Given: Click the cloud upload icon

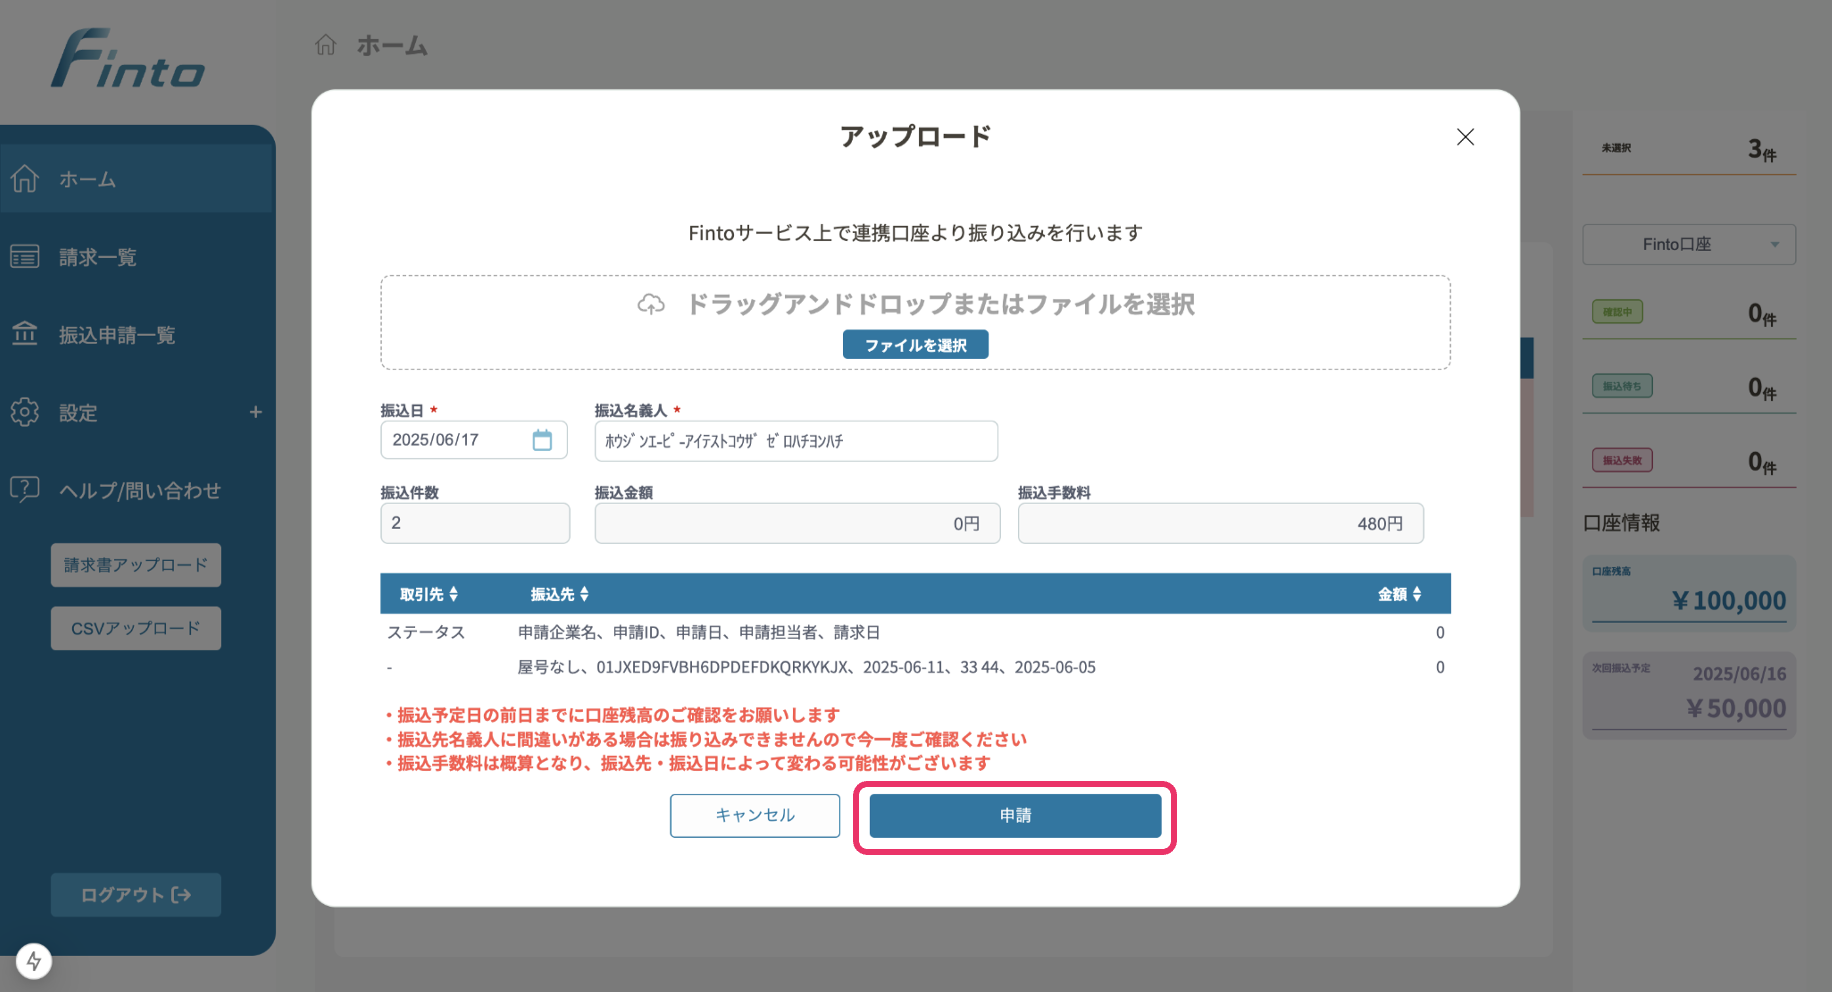Looking at the screenshot, I should [651, 305].
